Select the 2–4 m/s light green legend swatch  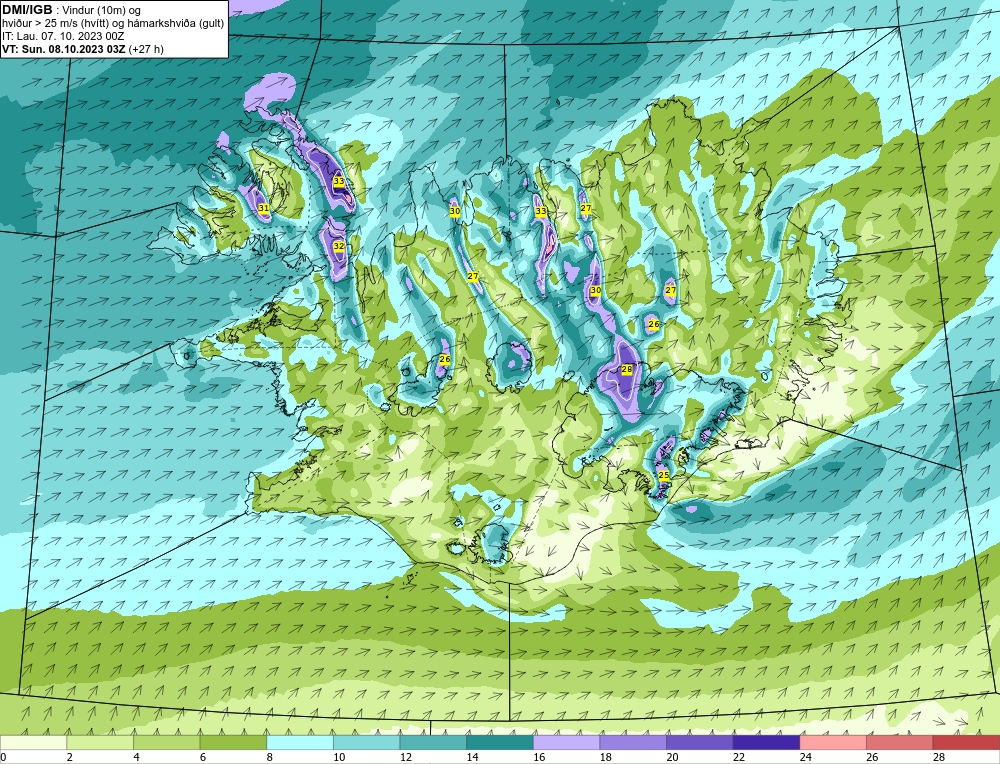(x=99, y=742)
